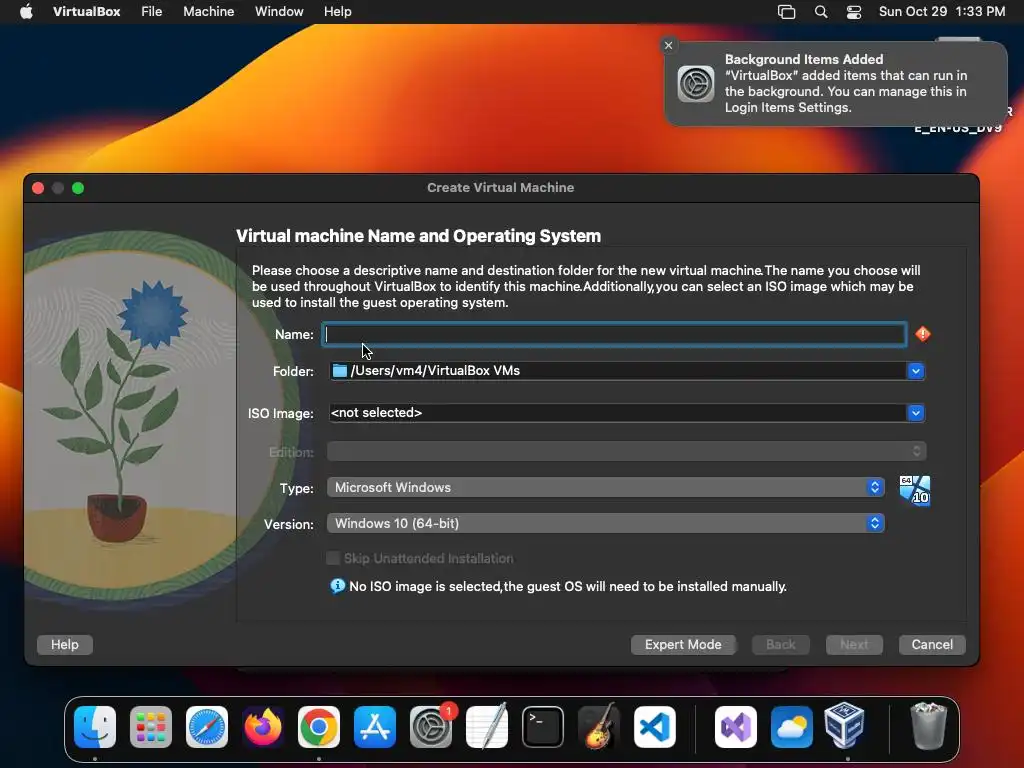
Task: Launch Google Chrome from the dock
Action: pos(319,727)
